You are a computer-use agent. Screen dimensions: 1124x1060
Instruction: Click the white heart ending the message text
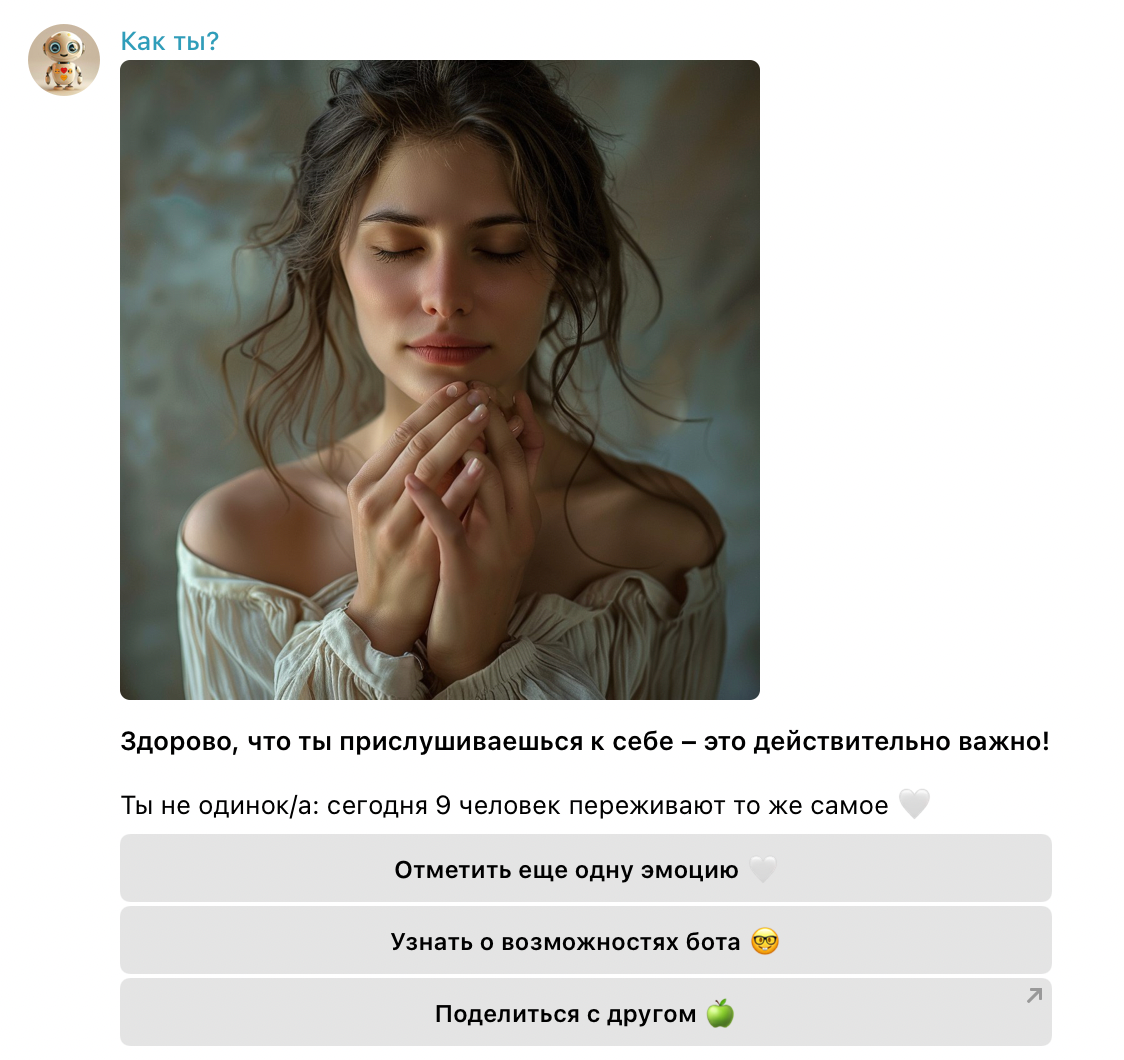(914, 804)
